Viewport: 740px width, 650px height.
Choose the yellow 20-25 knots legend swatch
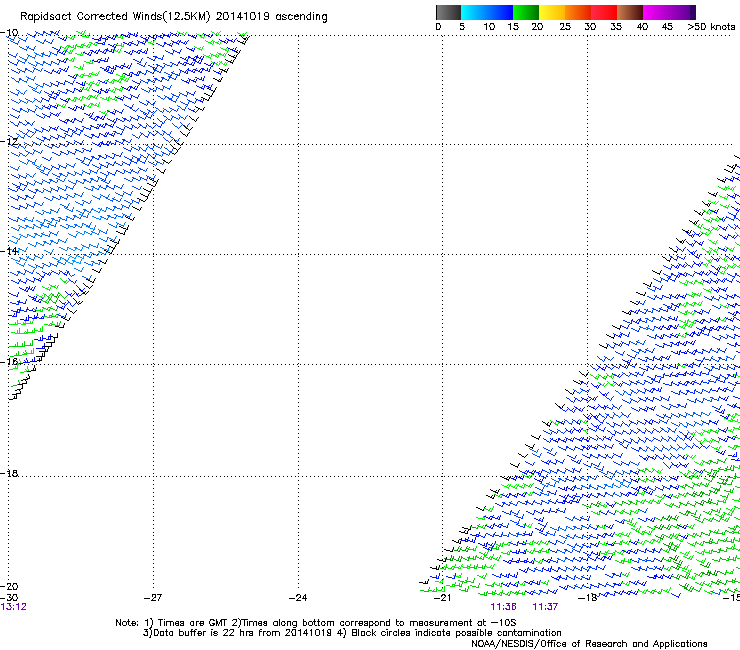552,12
